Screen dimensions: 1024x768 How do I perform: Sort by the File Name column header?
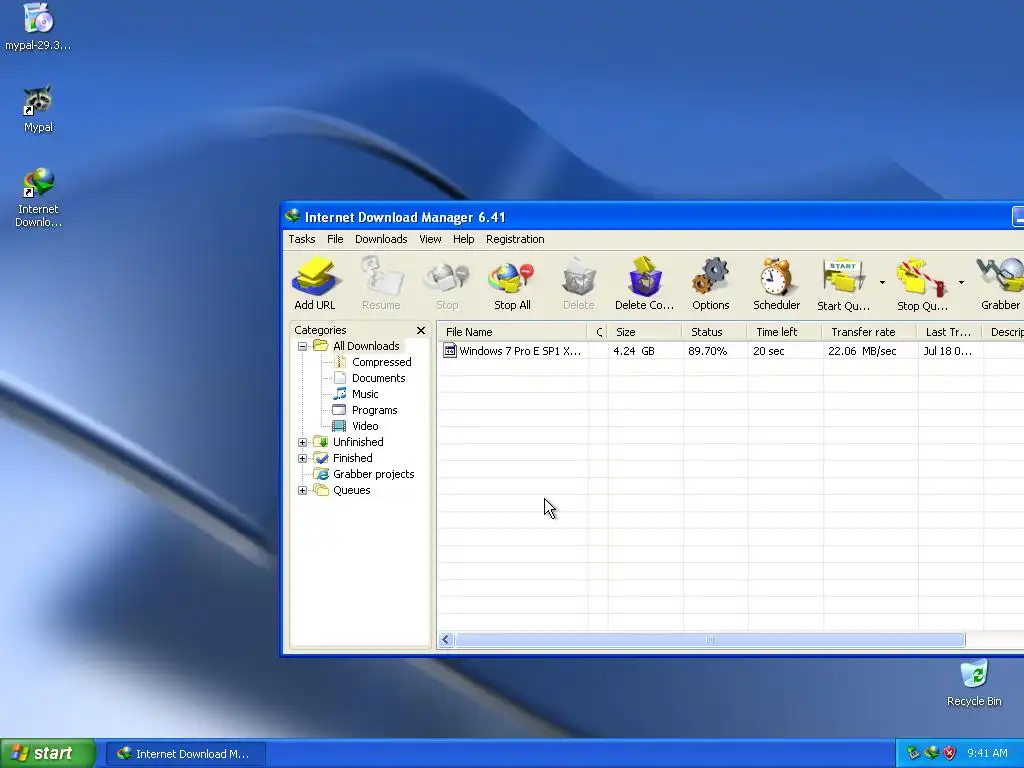point(513,332)
